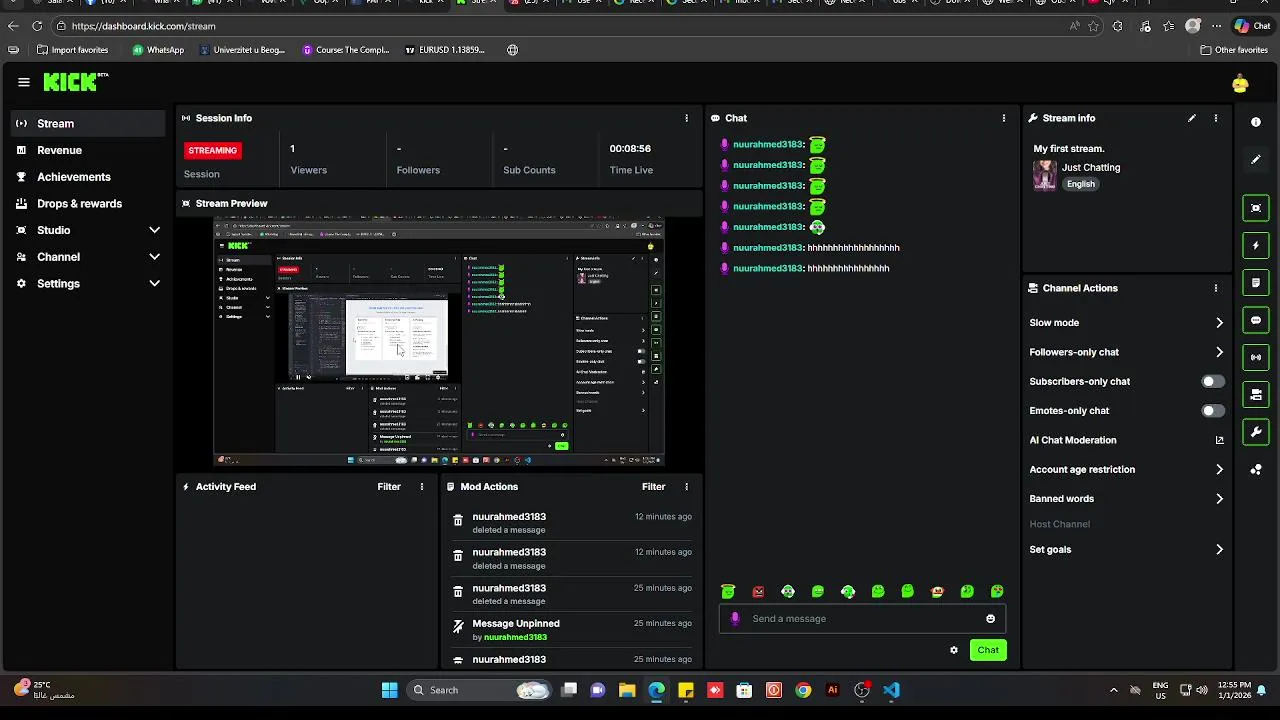Screen dimensions: 1280x720
Task: Open Slow mode options
Action: coord(1126,323)
